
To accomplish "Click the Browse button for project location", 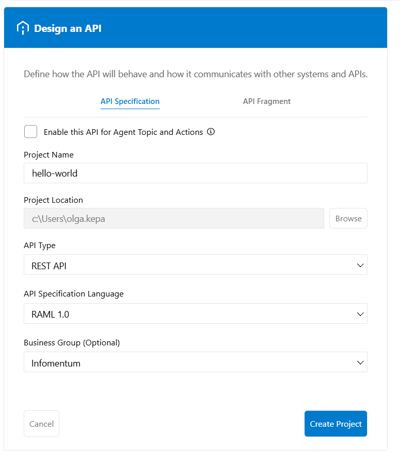I will click(x=348, y=219).
